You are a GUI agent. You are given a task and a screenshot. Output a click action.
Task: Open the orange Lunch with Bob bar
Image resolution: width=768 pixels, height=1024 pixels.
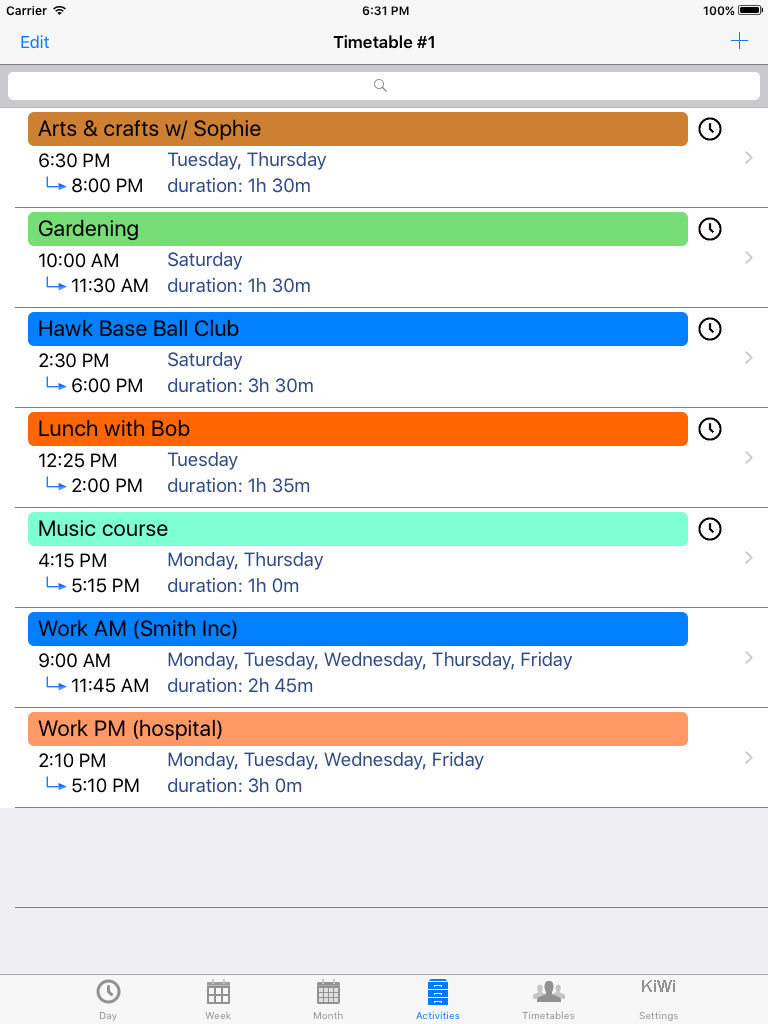point(358,429)
